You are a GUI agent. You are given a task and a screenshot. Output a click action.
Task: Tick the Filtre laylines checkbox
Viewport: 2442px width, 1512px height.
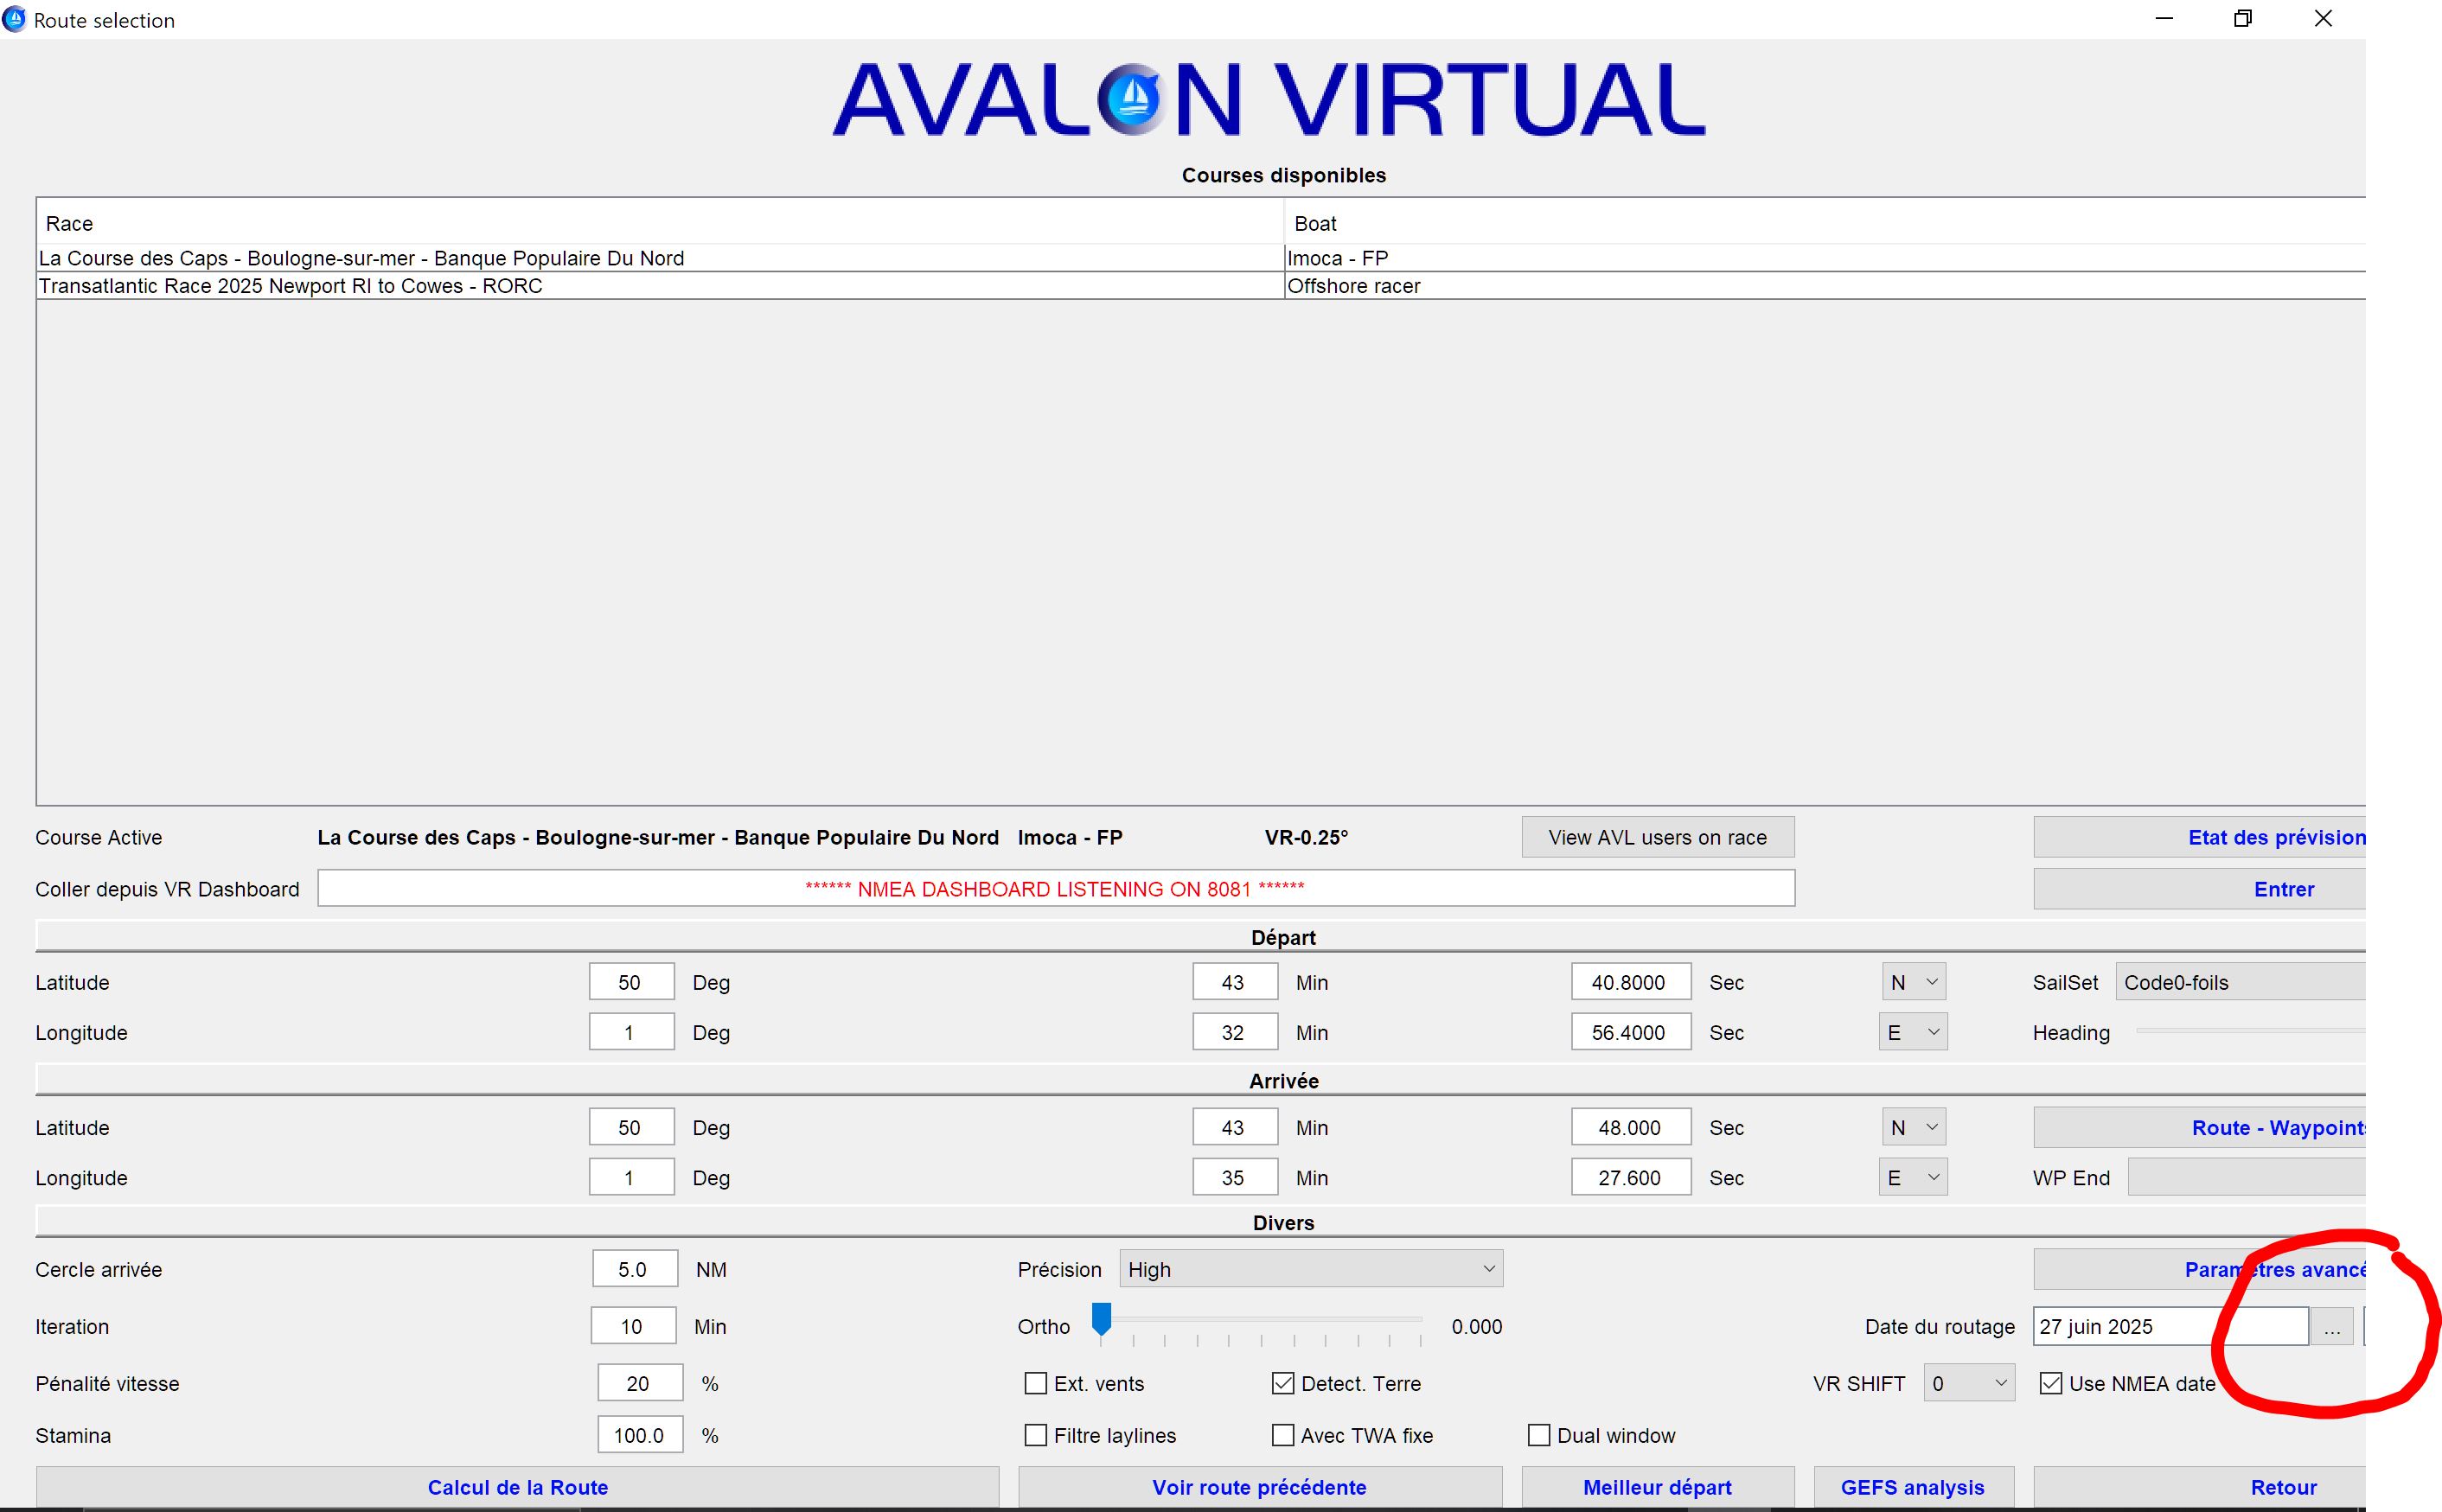pyautogui.click(x=1036, y=1435)
